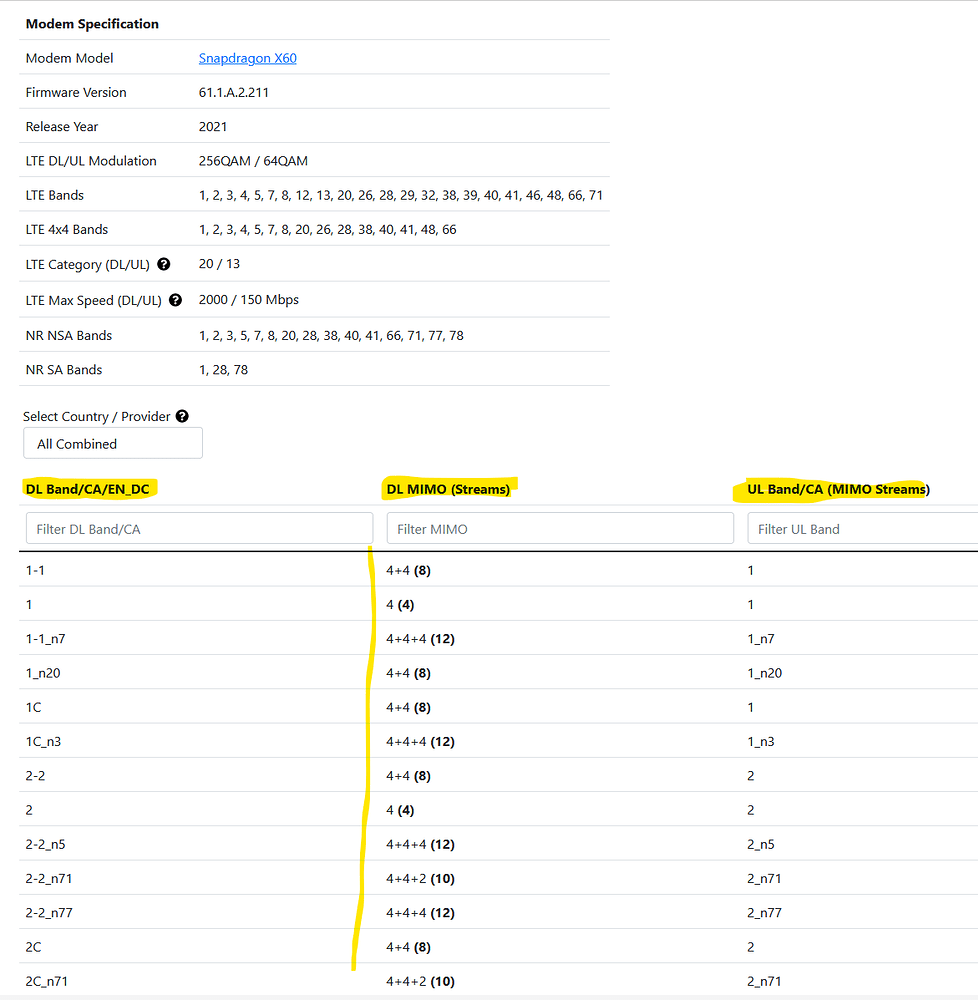Sort by DL MIMO (Streams) column header
The height and width of the screenshot is (1000, 978).
click(x=448, y=490)
